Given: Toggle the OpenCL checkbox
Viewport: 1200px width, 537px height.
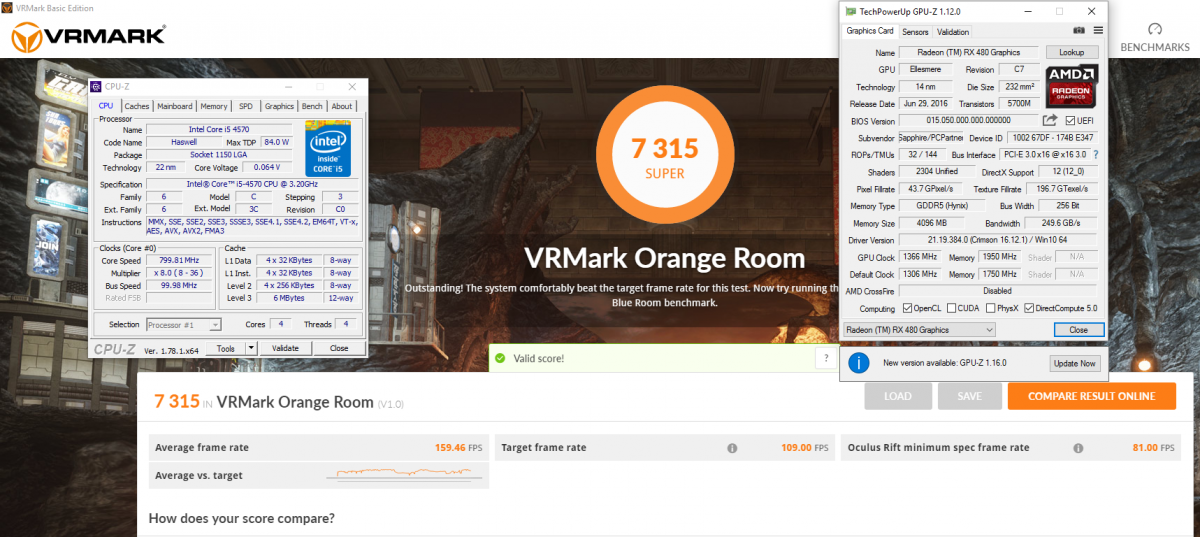Looking at the screenshot, I should 907,308.
